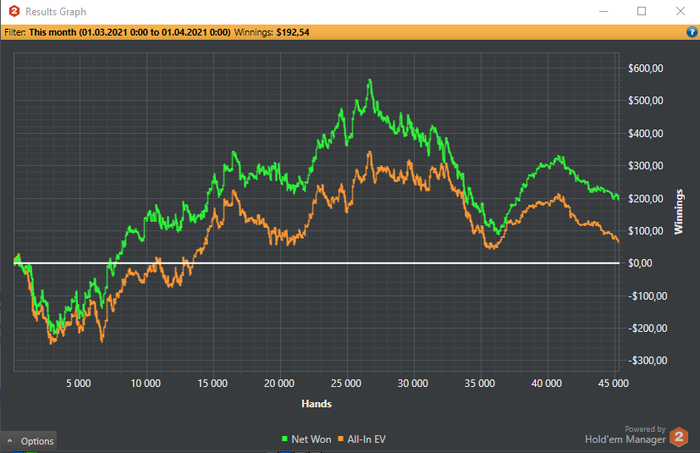The image size is (700, 453).
Task: Click the green Net Won color marker
Action: tap(285, 439)
